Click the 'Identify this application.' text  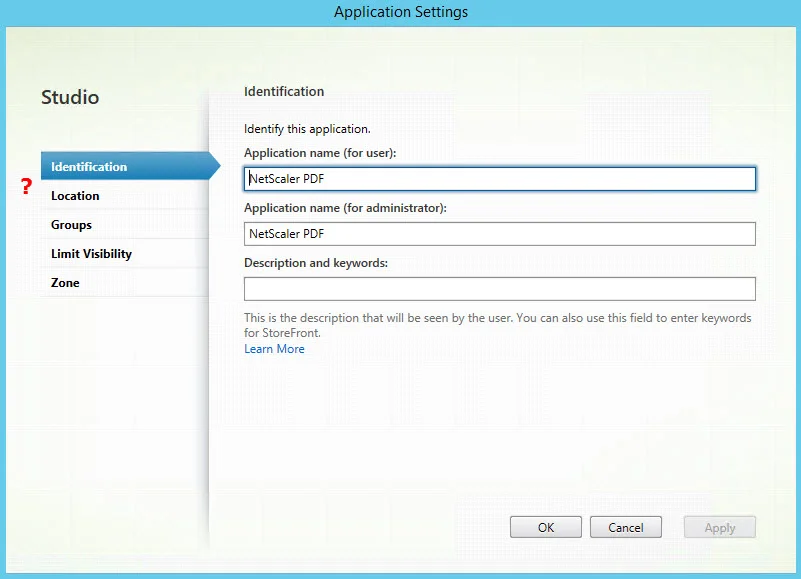[x=307, y=129]
